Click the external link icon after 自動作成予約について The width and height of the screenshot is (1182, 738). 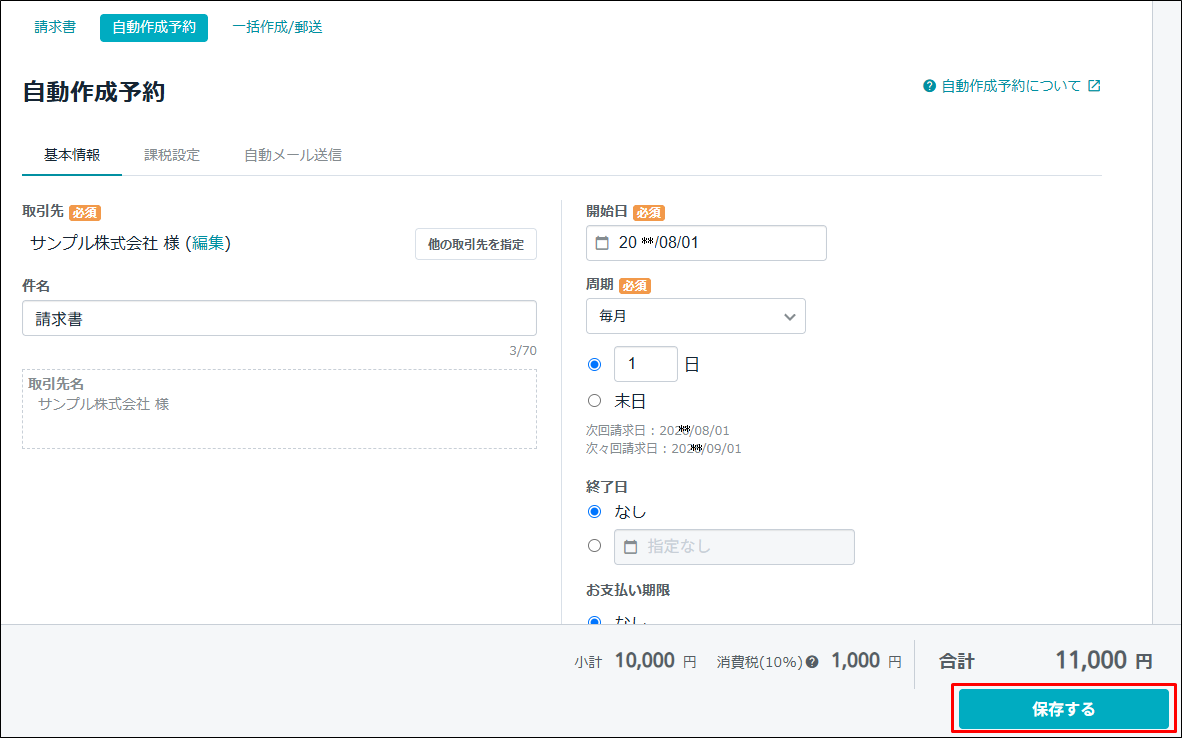1095,86
